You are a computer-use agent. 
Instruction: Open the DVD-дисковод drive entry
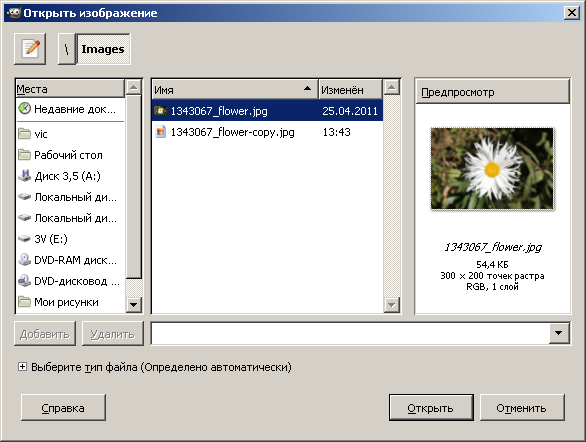coord(70,281)
